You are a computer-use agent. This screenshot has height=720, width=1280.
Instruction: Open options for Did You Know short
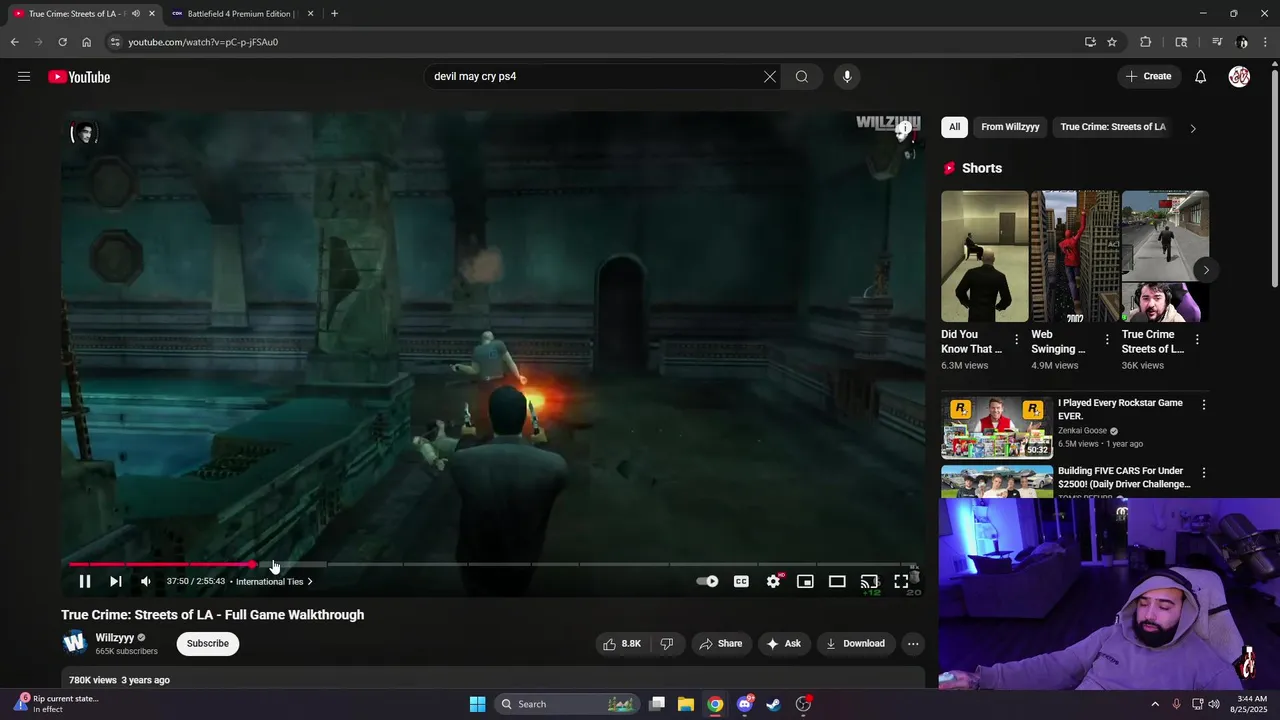(1016, 340)
